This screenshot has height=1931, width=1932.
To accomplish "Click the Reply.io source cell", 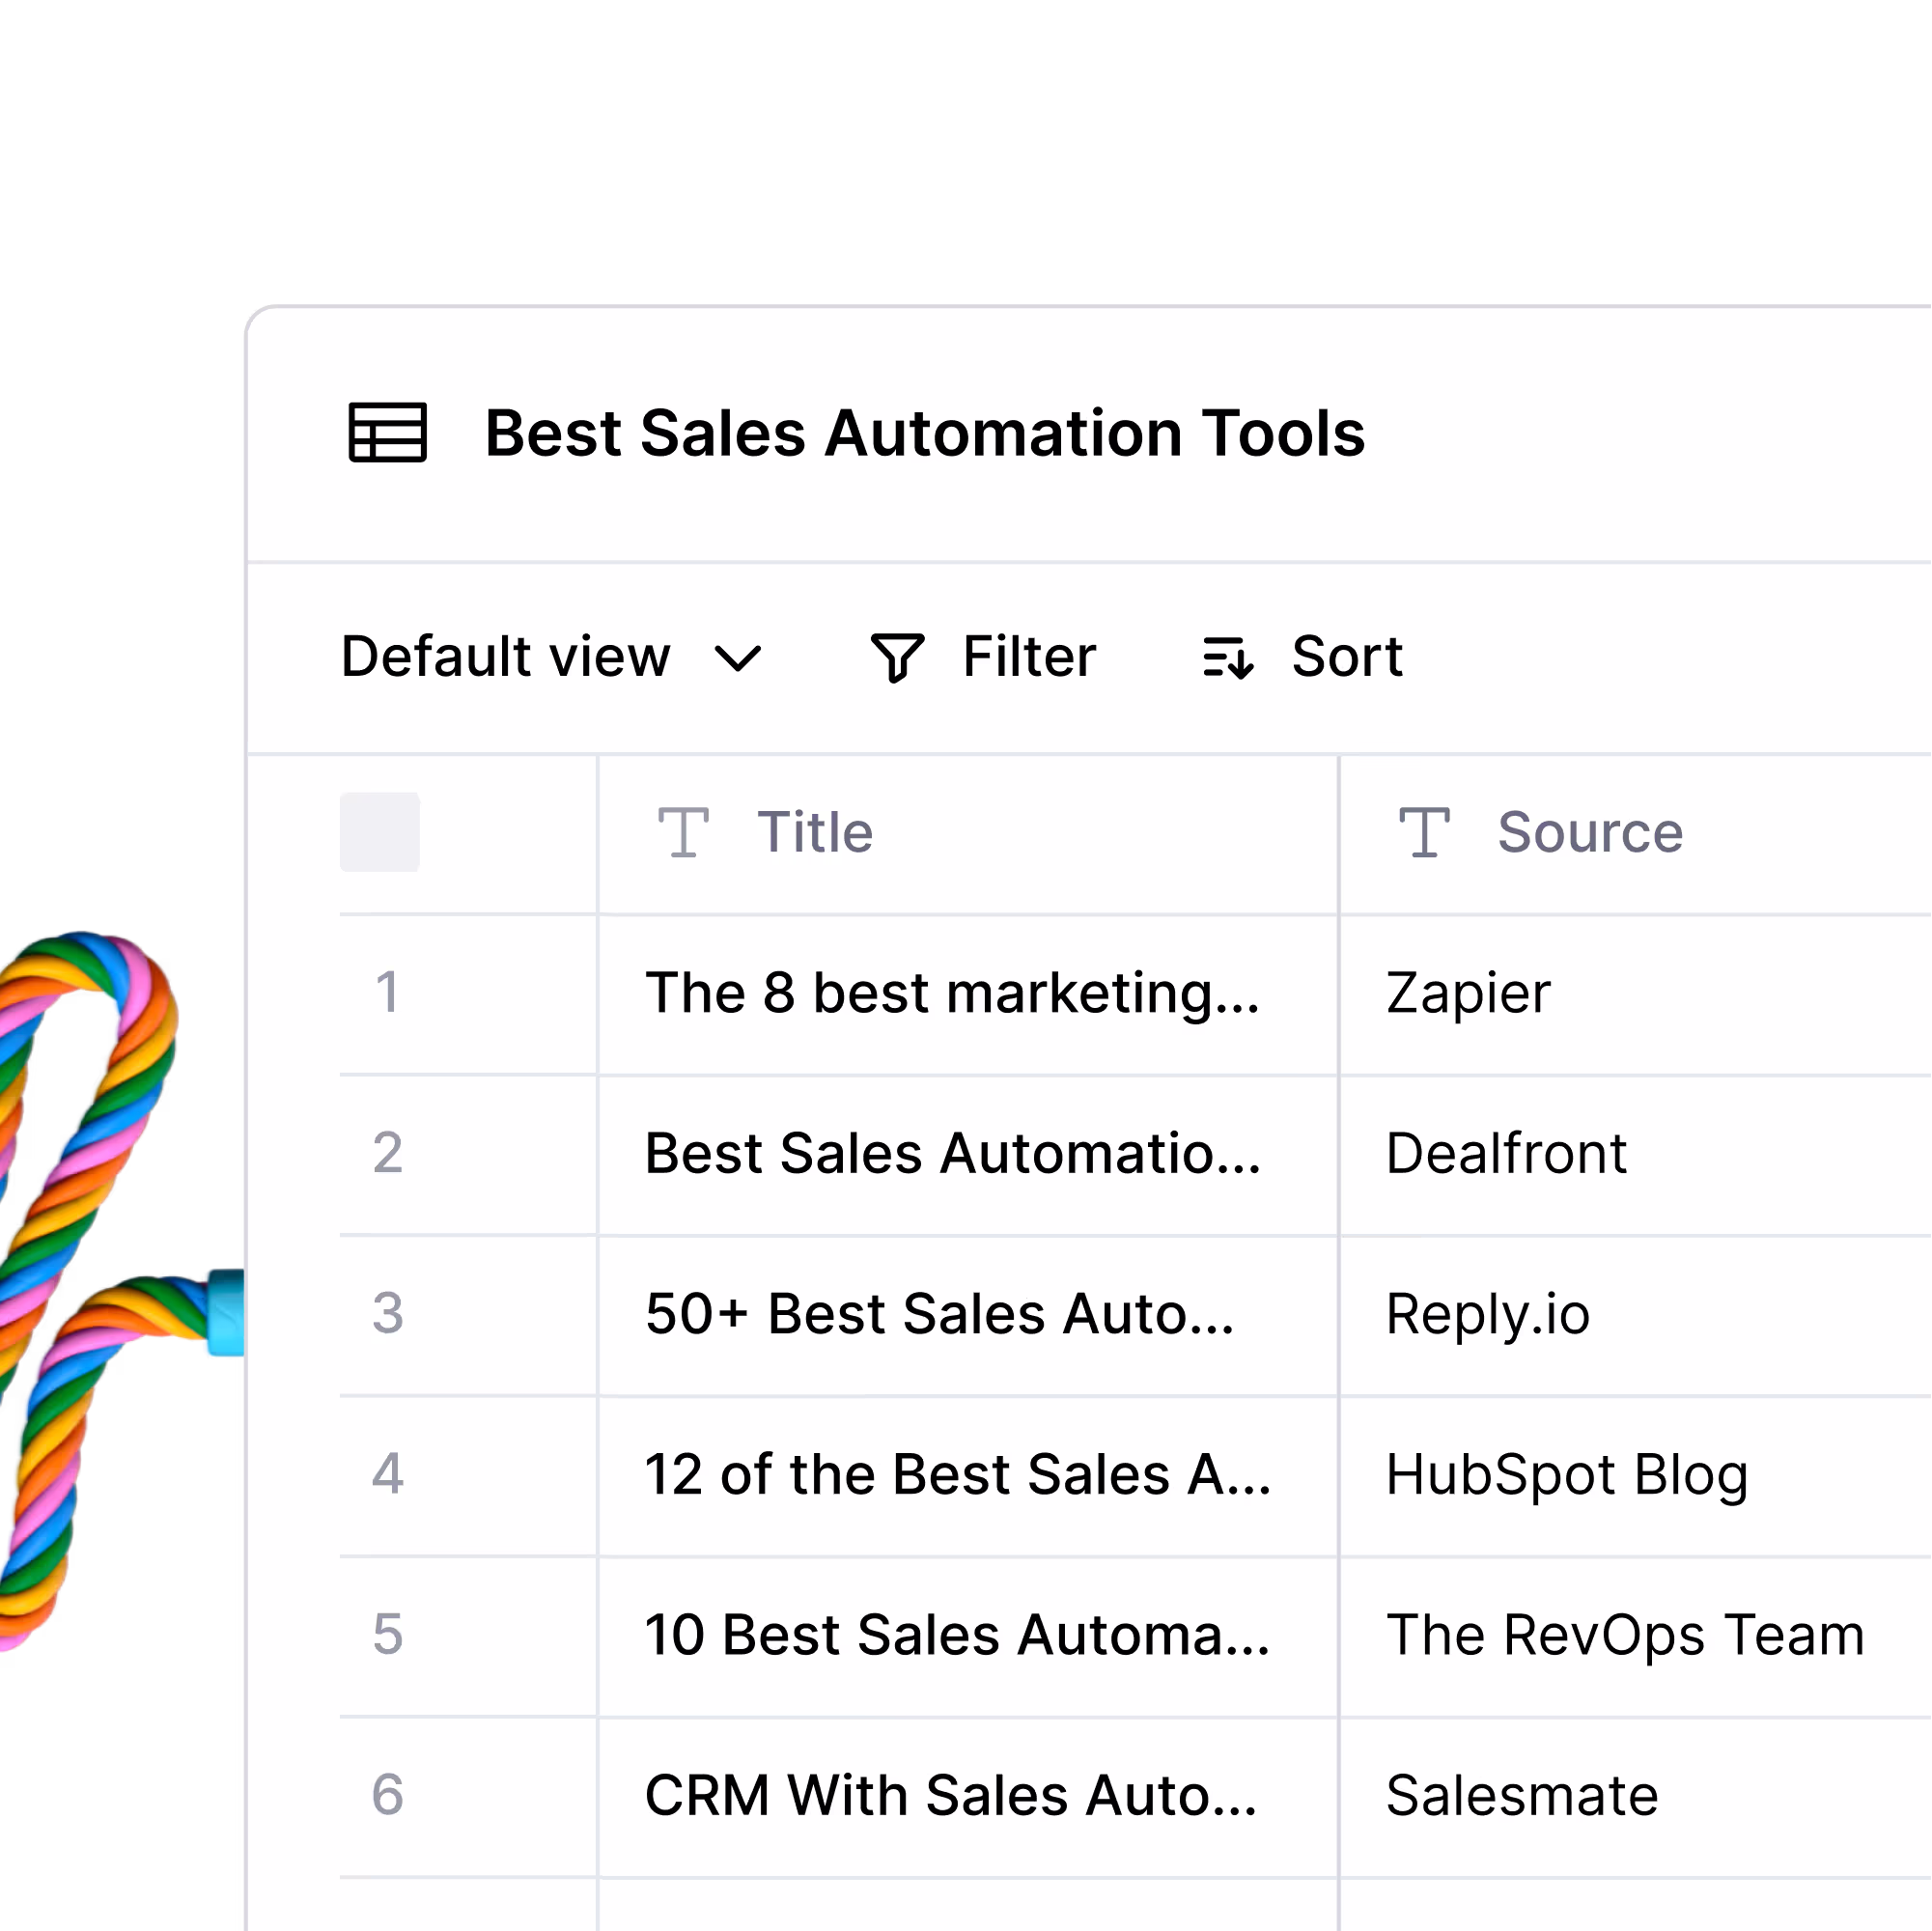I will point(1636,1316).
